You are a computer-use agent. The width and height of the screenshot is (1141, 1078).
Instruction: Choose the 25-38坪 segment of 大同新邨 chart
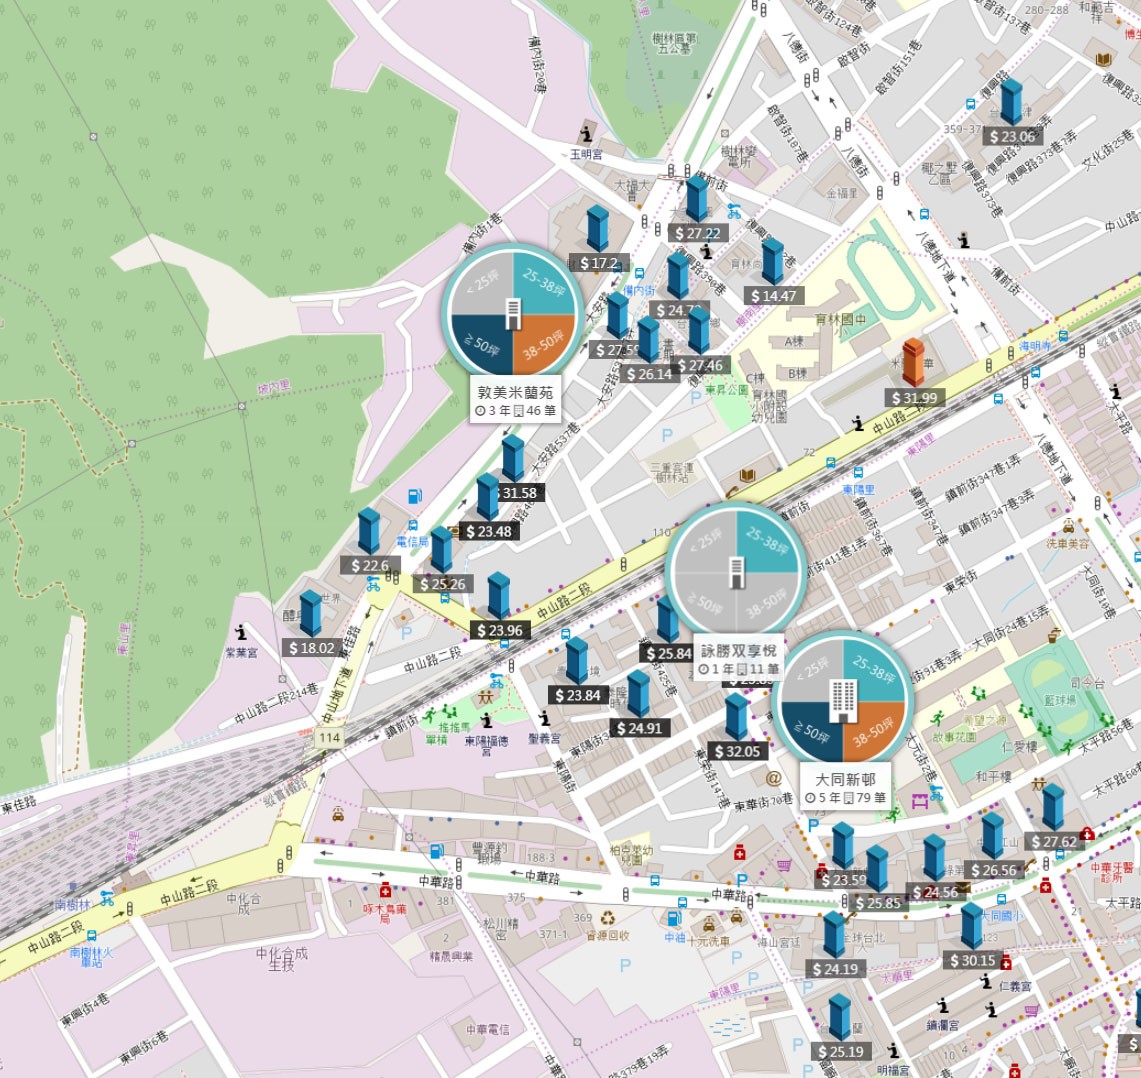[x=875, y=670]
